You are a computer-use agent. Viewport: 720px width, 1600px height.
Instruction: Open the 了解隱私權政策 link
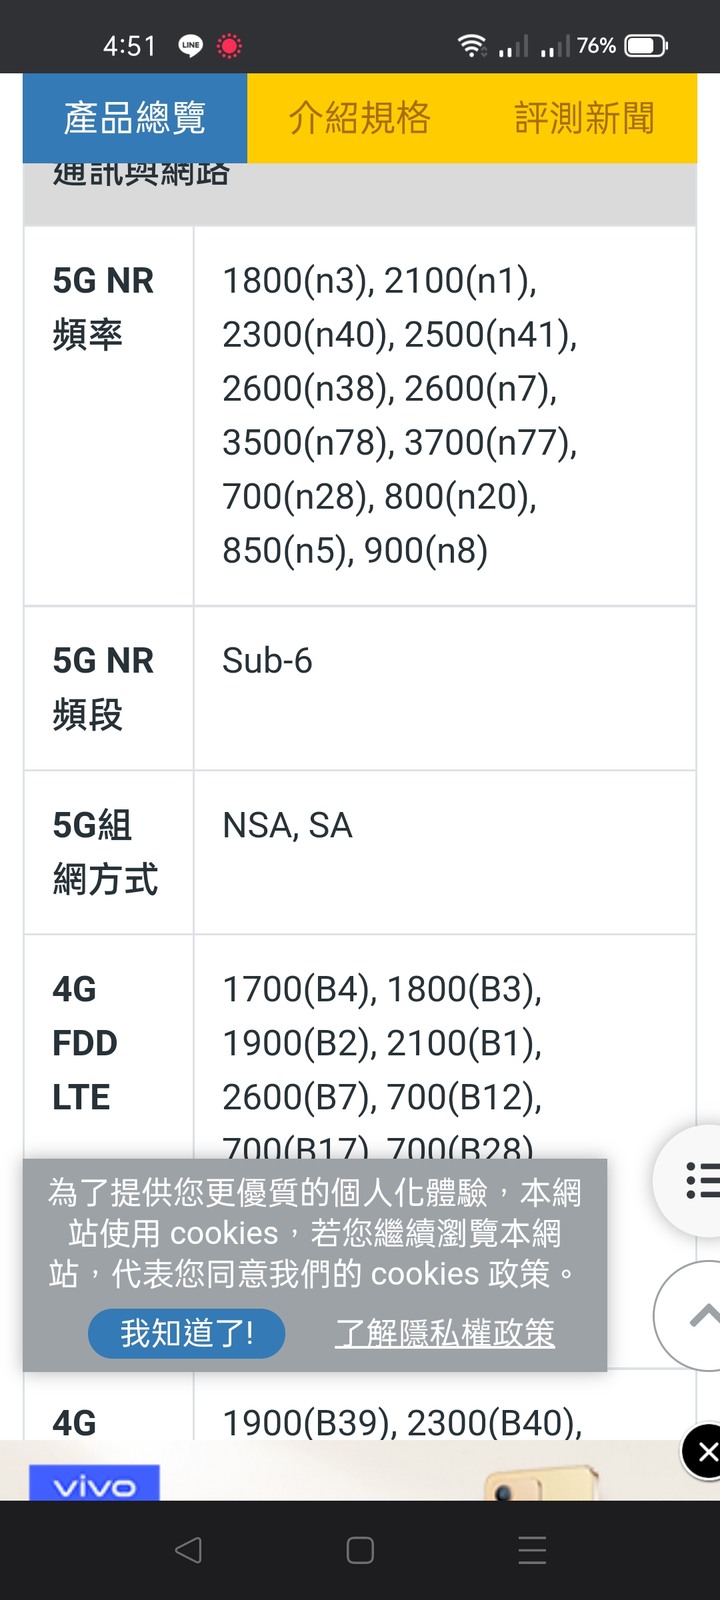coord(445,1333)
